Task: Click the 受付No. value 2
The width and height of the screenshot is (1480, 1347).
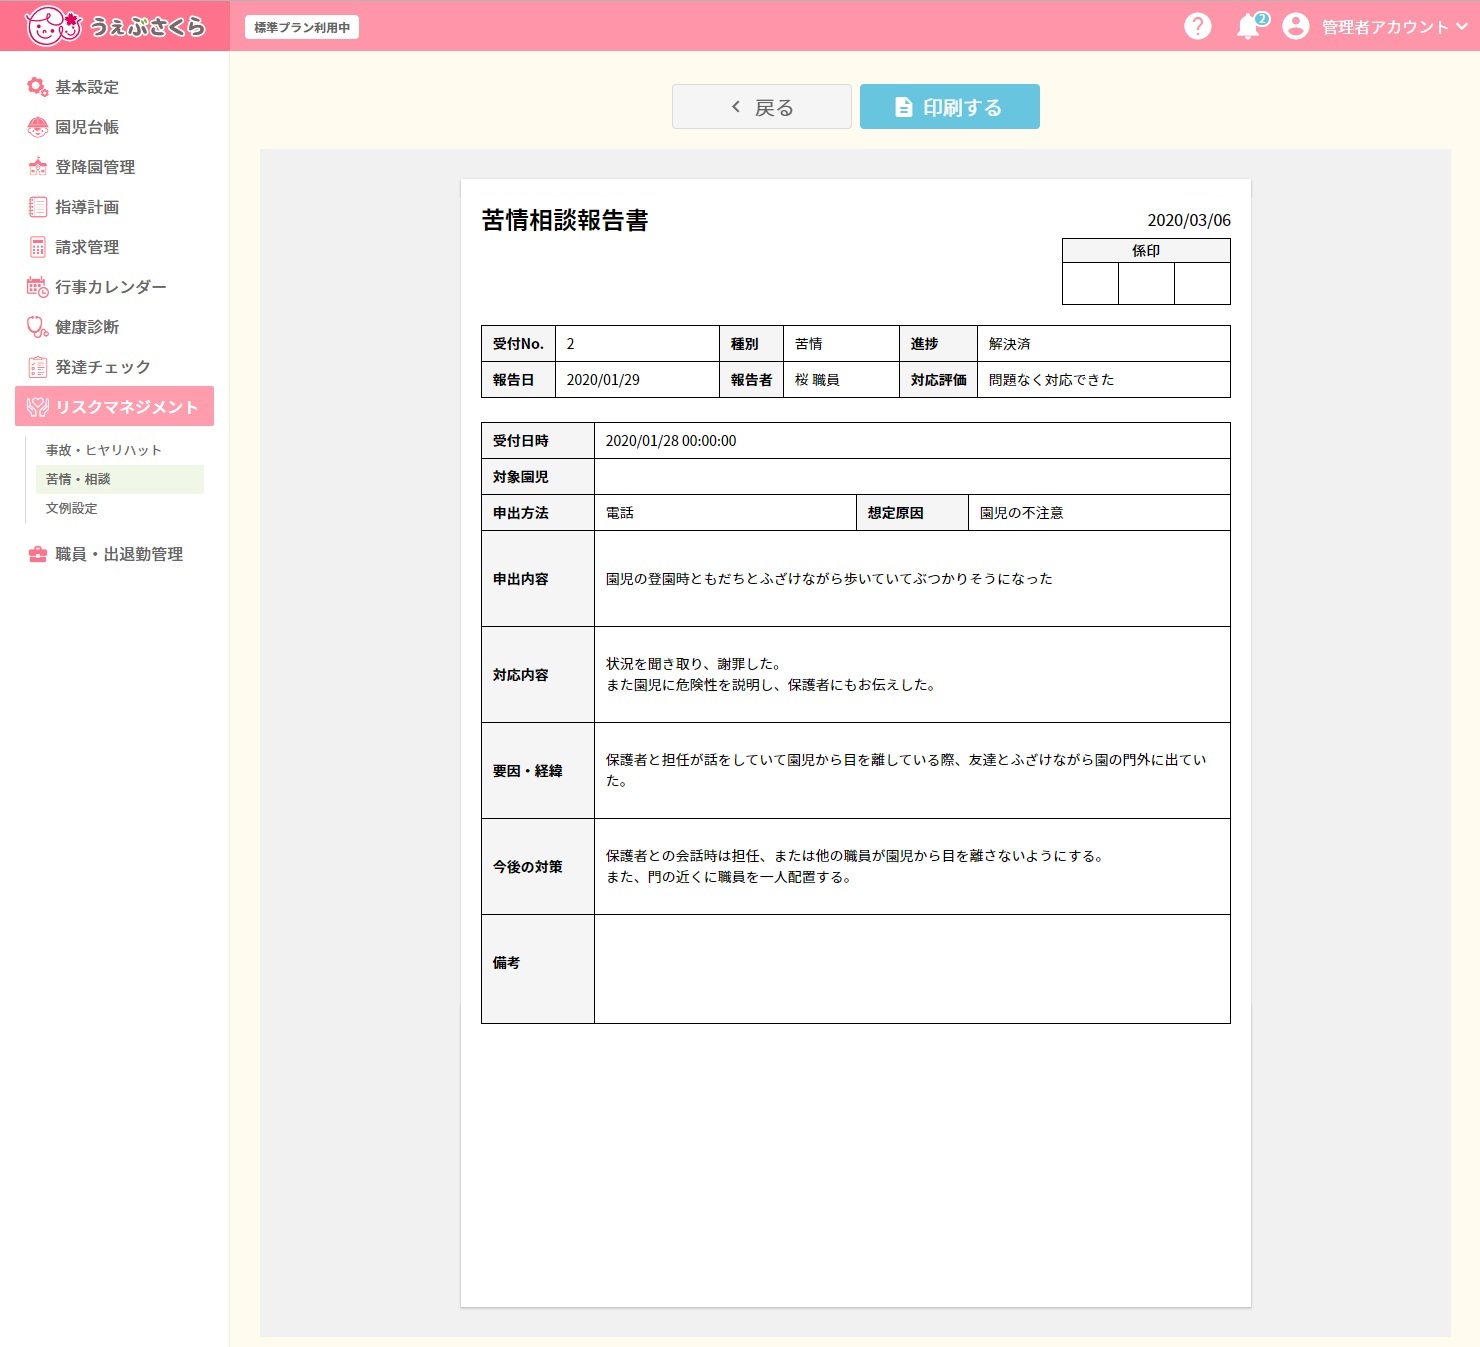Action: coord(570,344)
